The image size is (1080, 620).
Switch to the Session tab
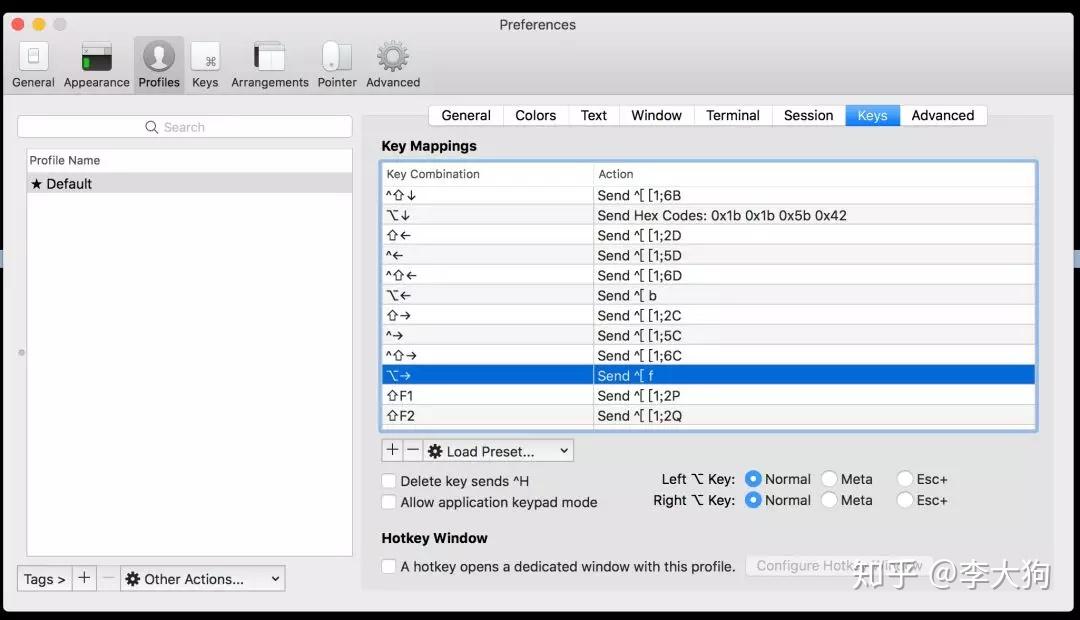[809, 115]
